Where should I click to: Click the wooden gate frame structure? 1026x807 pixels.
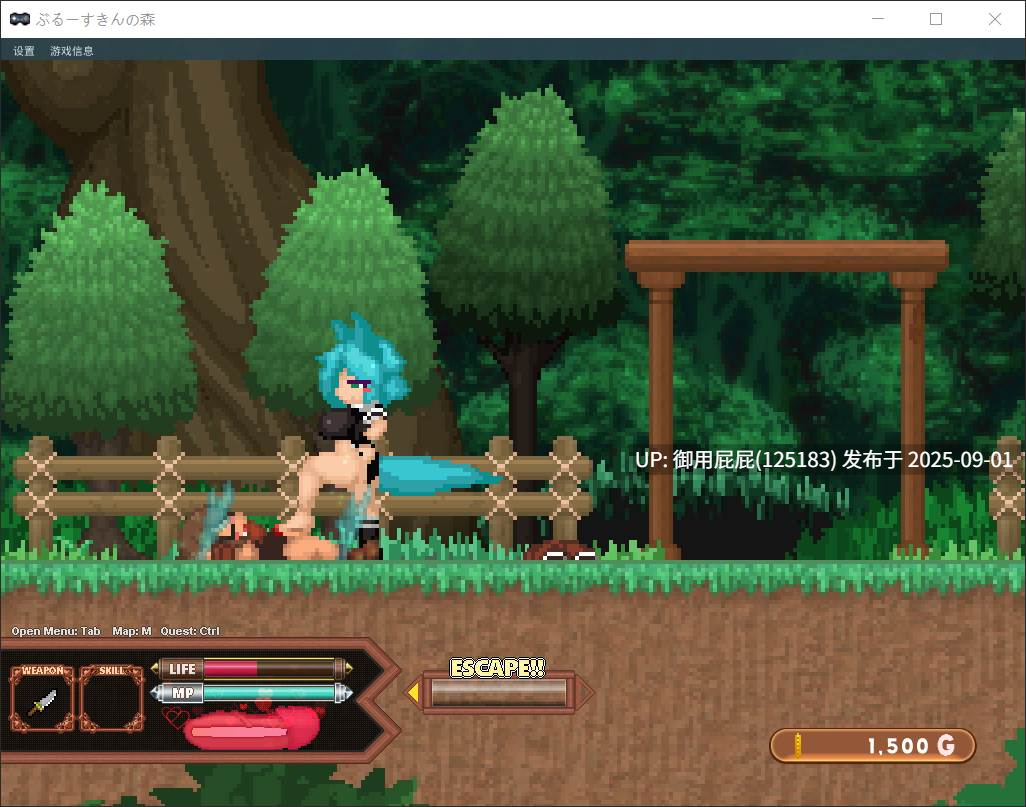click(x=787, y=398)
